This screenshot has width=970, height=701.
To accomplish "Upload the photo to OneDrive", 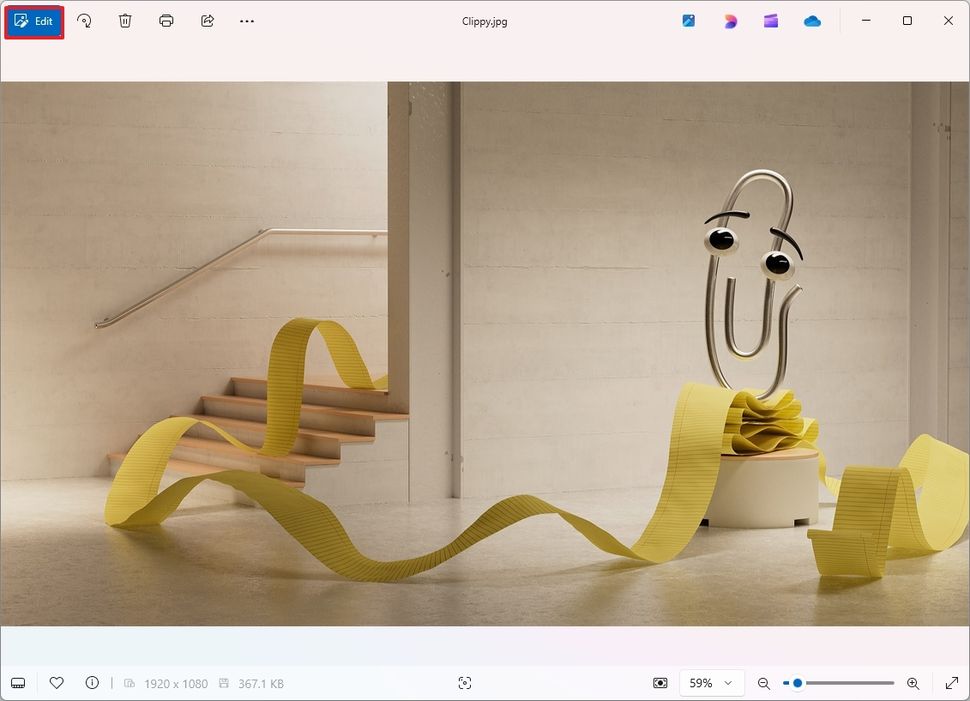I will pos(811,20).
